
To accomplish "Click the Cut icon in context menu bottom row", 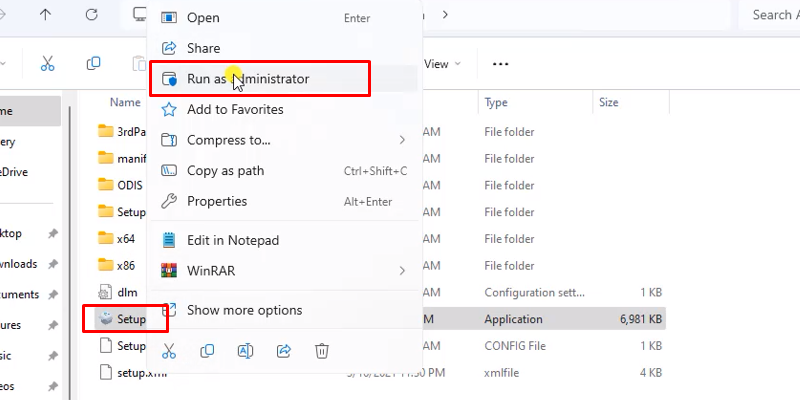I will click(169, 350).
